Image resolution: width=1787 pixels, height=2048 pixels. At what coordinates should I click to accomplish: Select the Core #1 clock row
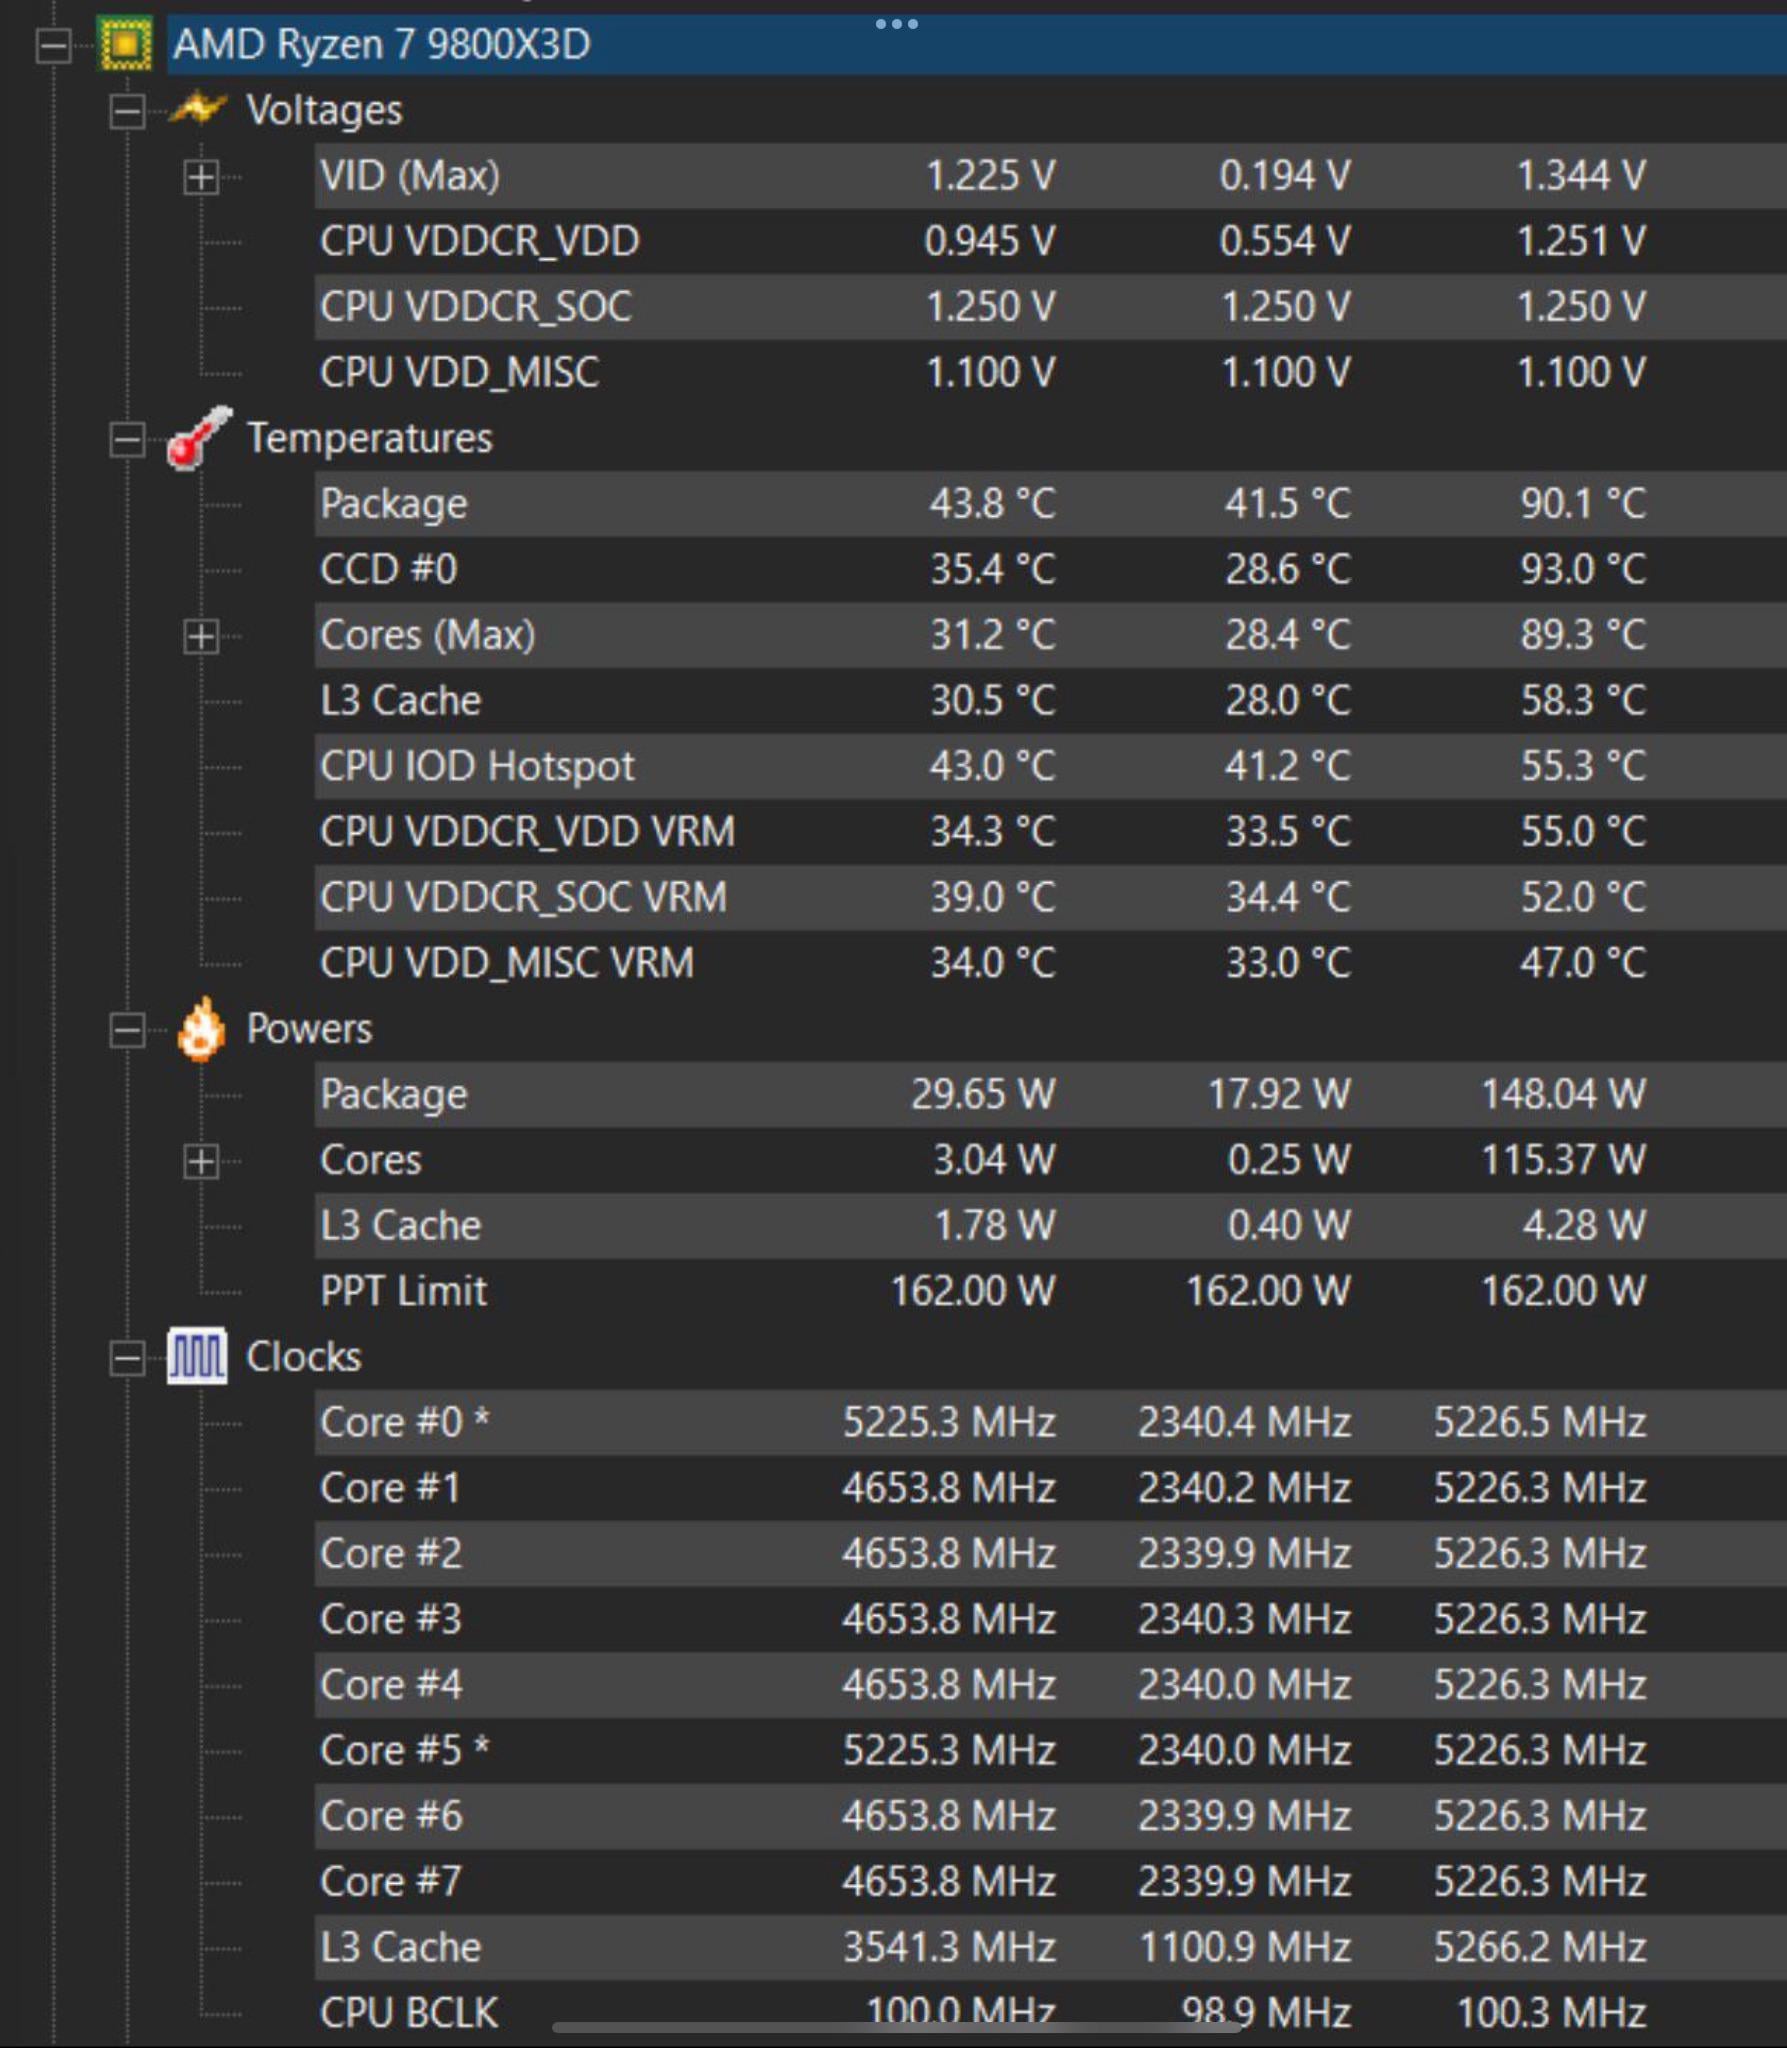(x=1050, y=1488)
